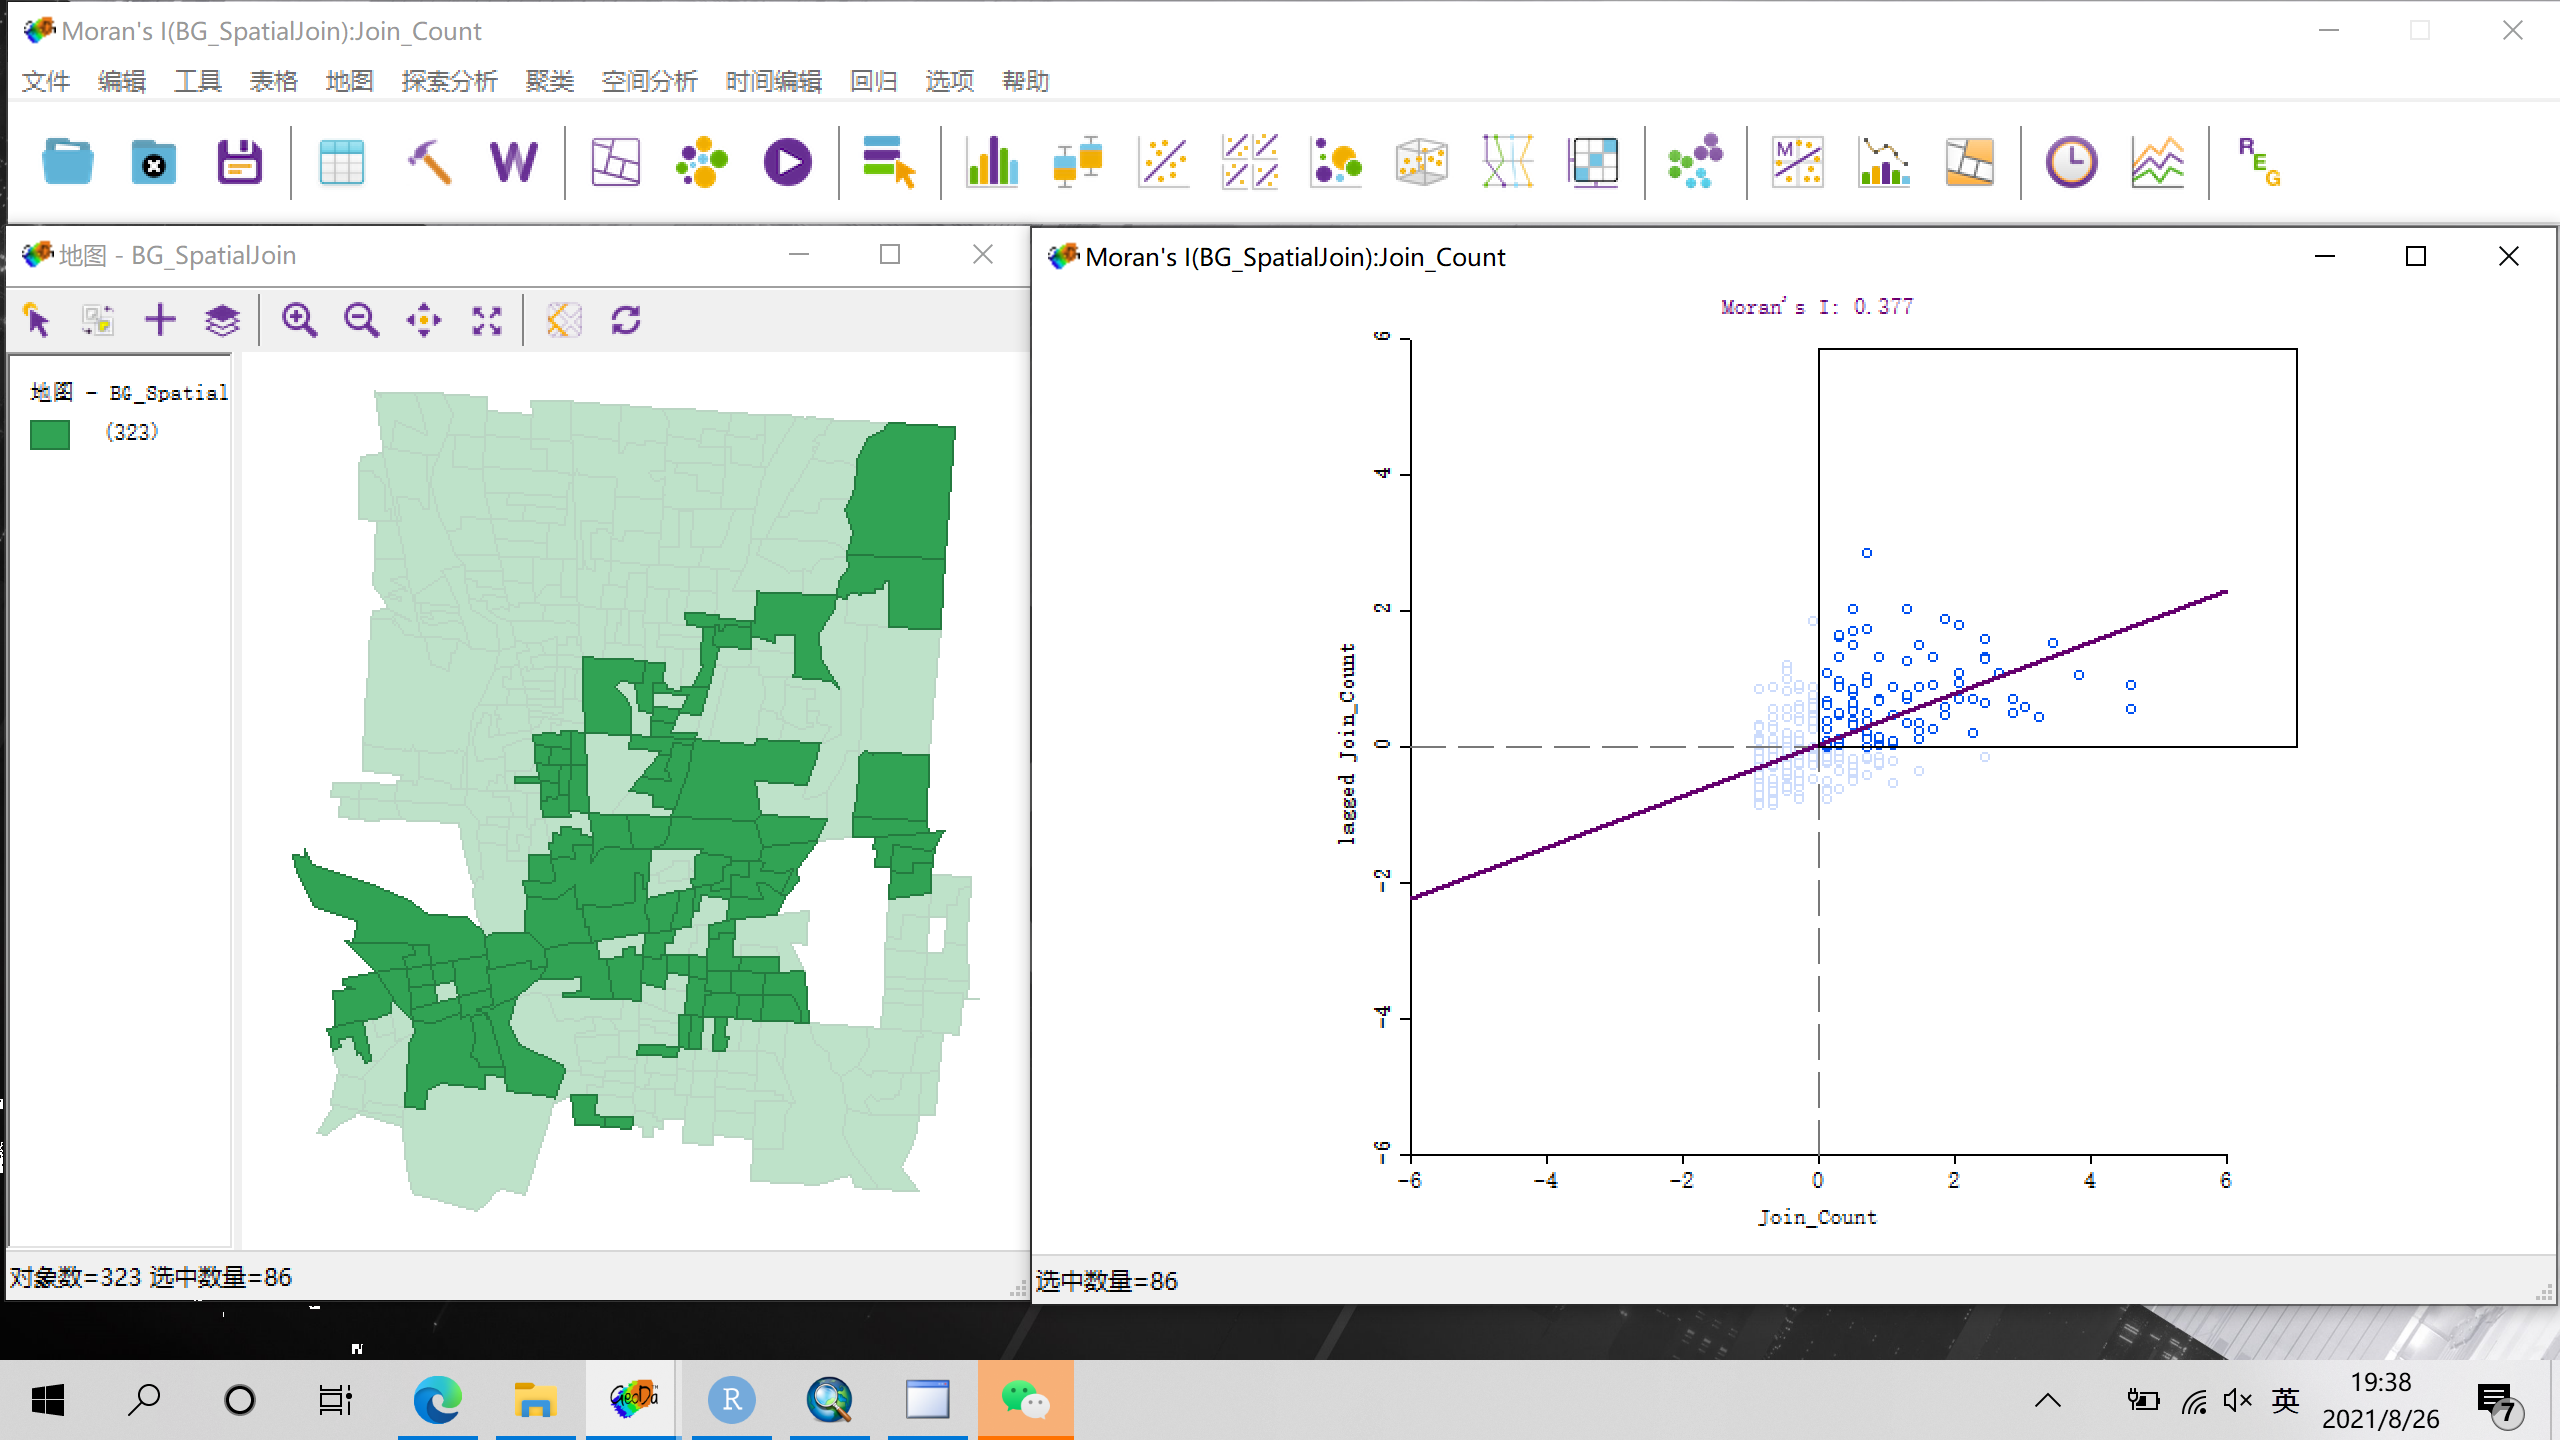This screenshot has width=2560, height=1440.
Task: Show hidden system tray icons chevron
Action: coord(2048,1400)
